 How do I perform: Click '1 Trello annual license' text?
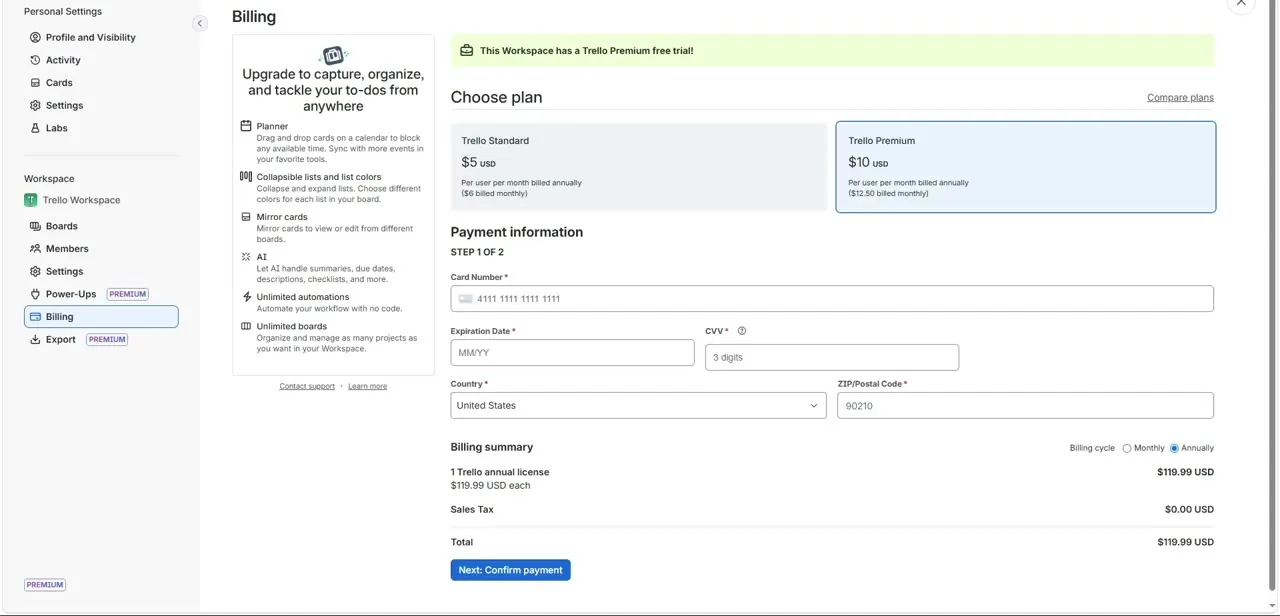pos(500,472)
